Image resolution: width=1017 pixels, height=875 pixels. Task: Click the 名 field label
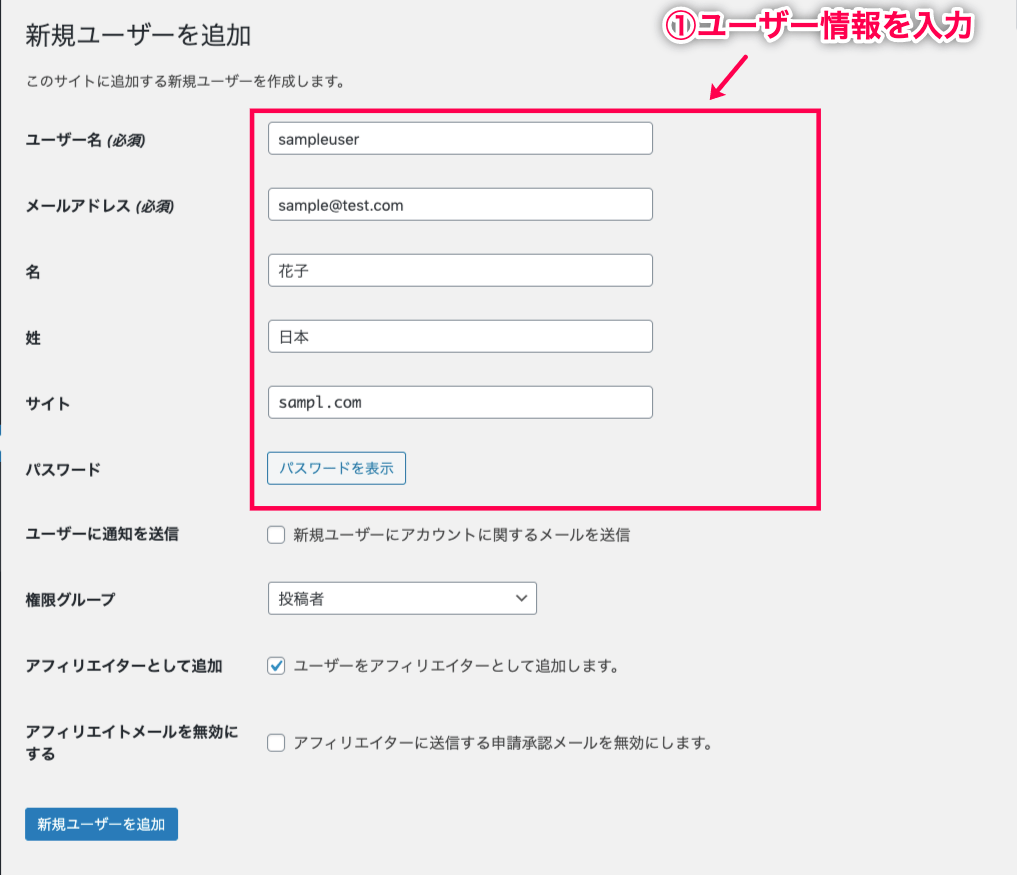(x=33, y=272)
